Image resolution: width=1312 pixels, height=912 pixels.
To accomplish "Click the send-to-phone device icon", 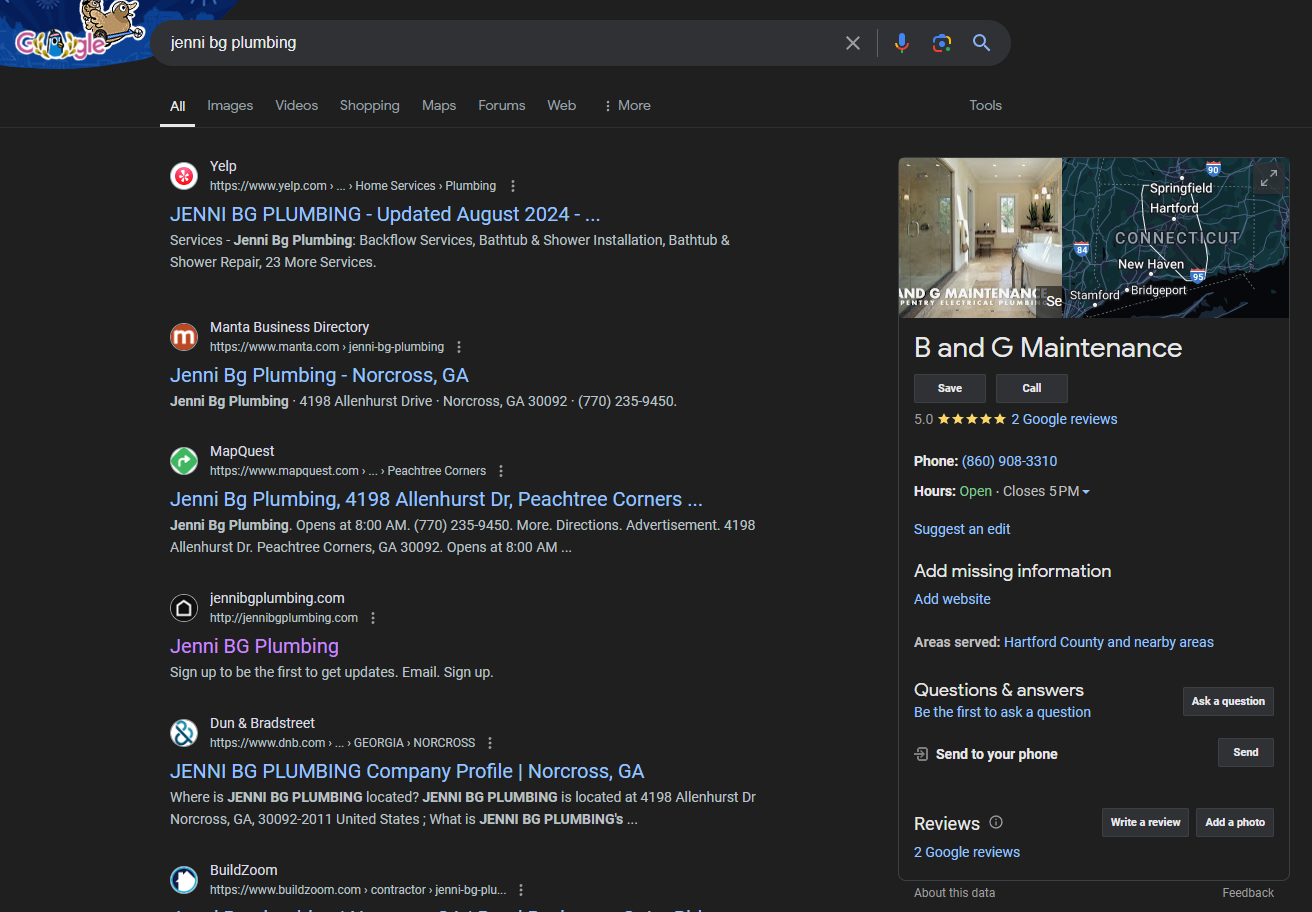I will click(x=921, y=754).
